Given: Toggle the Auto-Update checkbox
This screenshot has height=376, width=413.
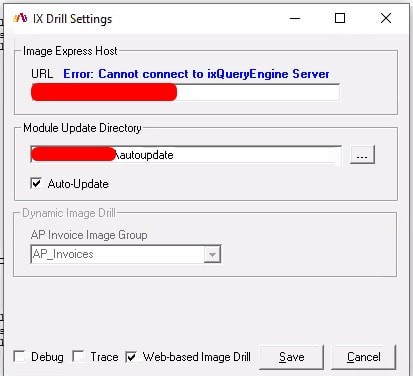Looking at the screenshot, I should click(x=36, y=183).
